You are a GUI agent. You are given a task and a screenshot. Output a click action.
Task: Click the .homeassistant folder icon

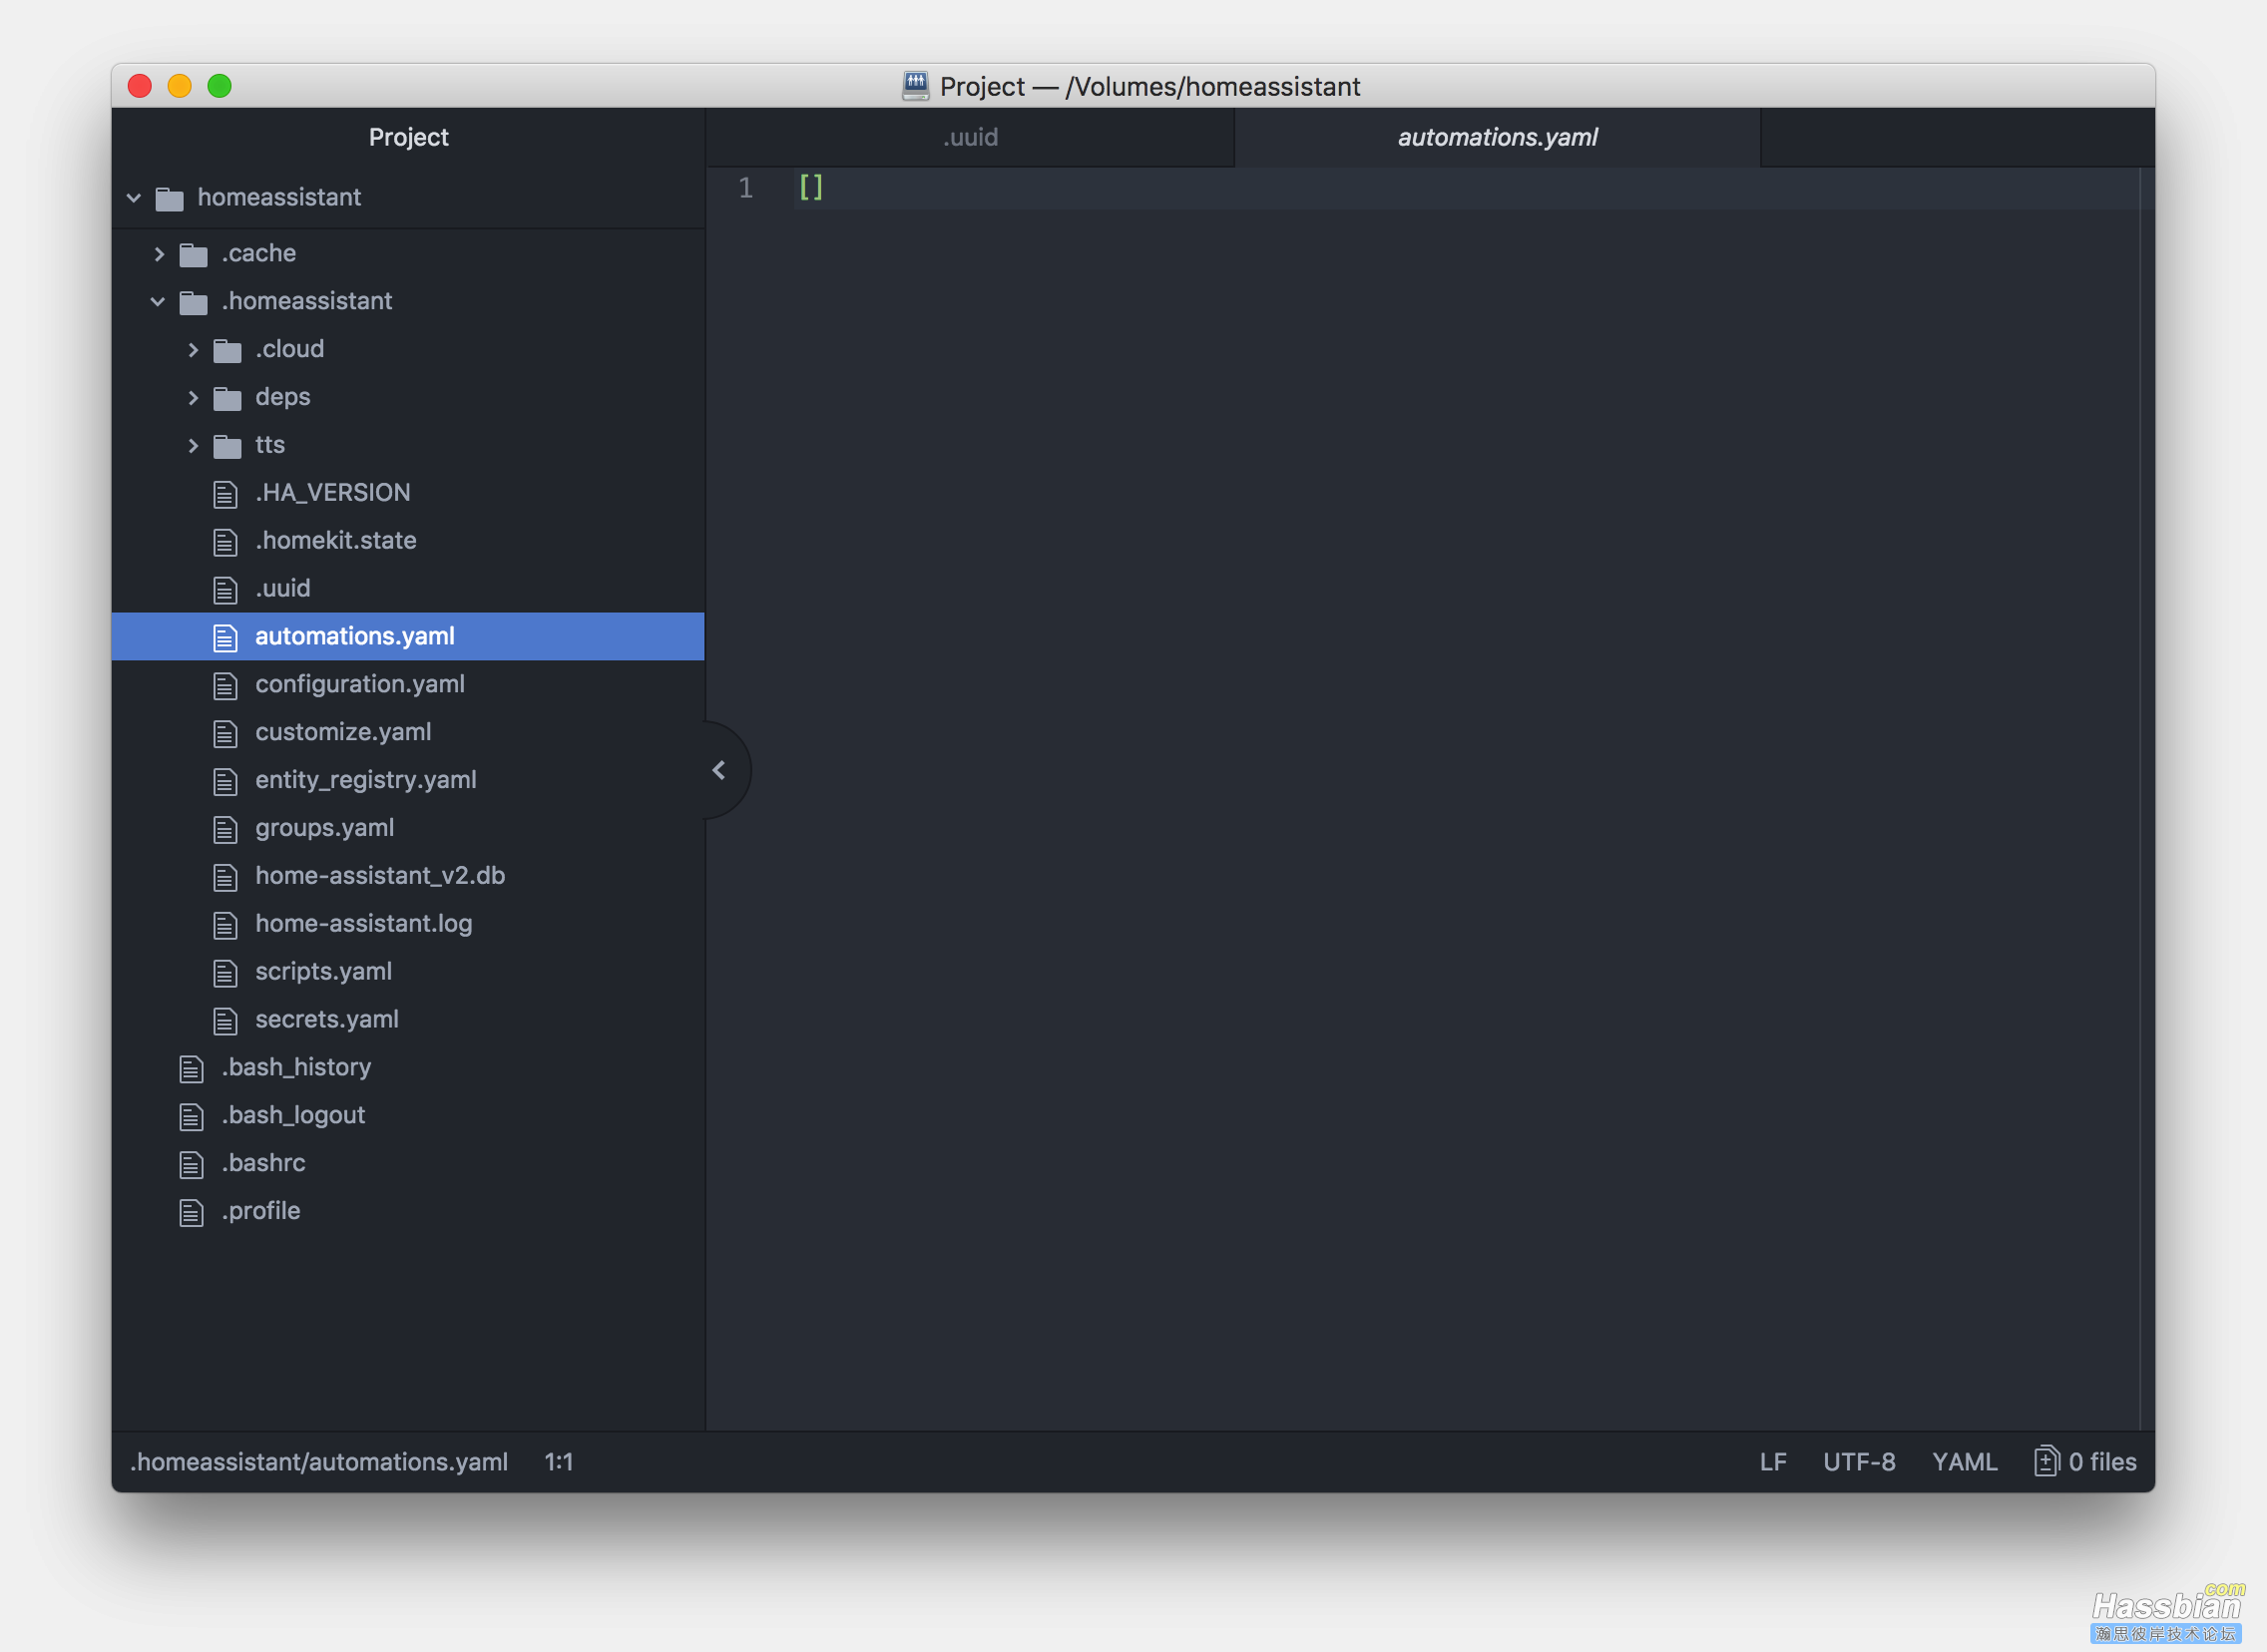click(x=193, y=302)
